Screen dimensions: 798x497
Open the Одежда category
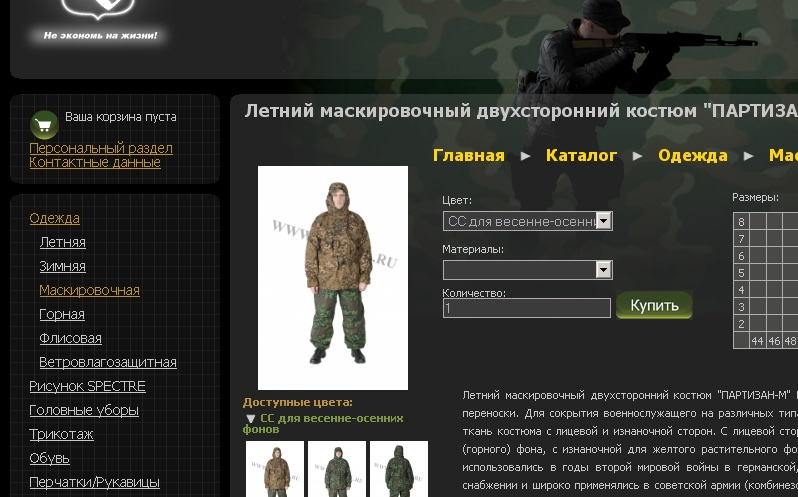click(x=54, y=218)
